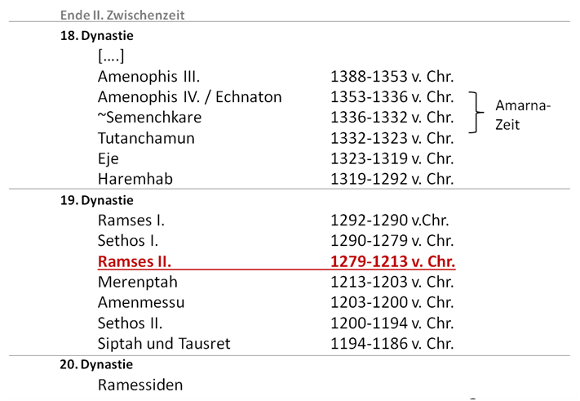Click the 20. Dynastie heading
Viewport: 580px width, 401px height.
(x=96, y=364)
